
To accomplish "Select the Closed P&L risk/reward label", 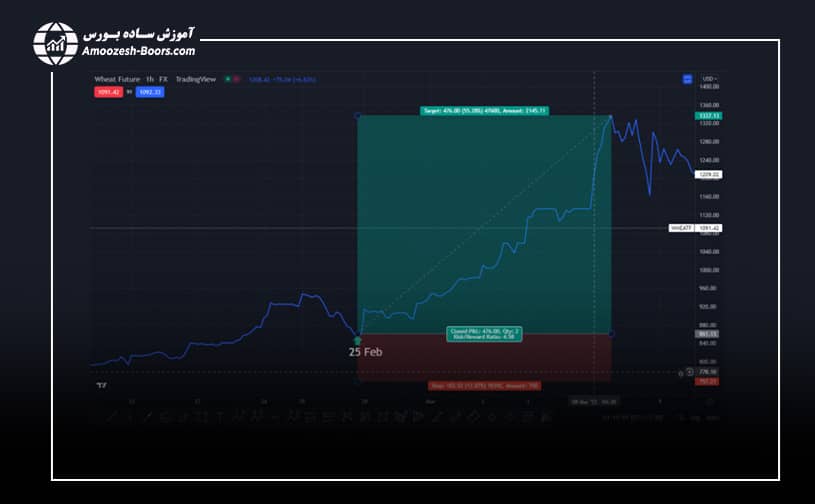I will pos(483,335).
